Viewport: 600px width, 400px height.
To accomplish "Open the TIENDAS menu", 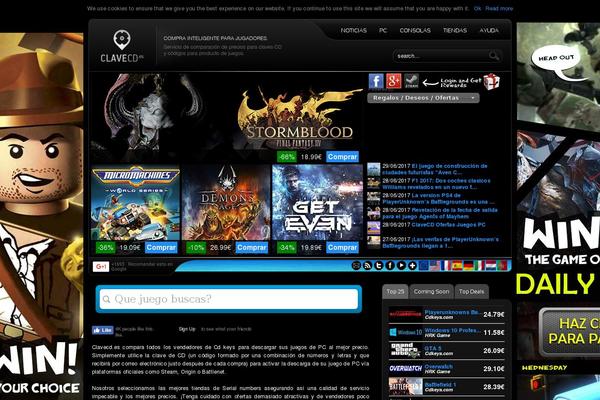I will pyautogui.click(x=455, y=30).
